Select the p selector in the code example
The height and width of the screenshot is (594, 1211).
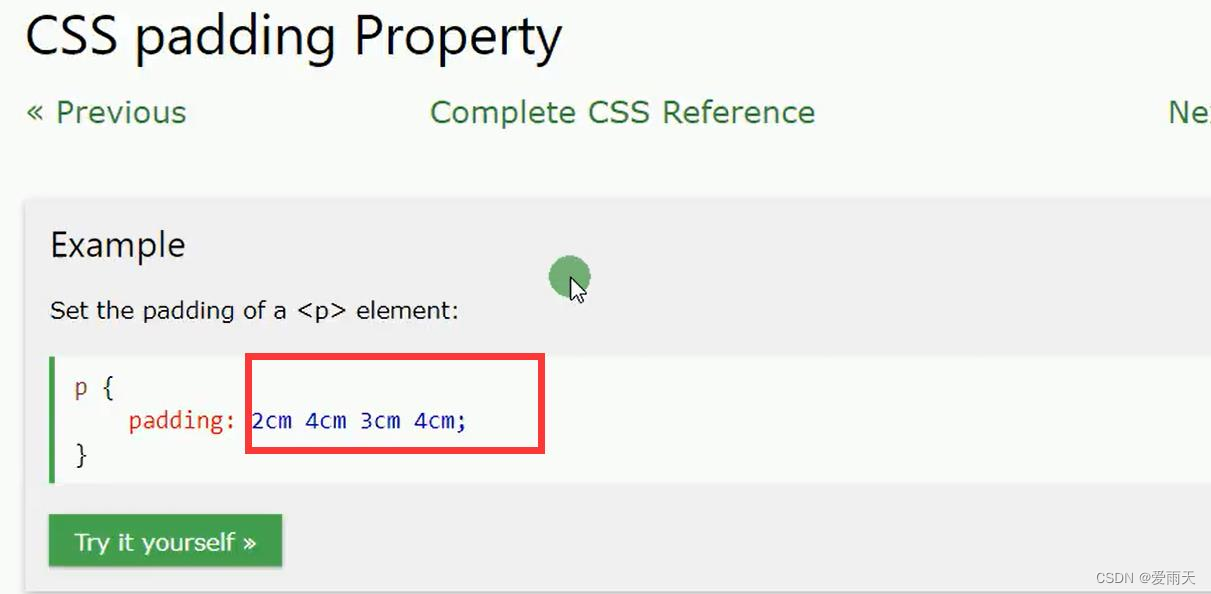point(81,387)
